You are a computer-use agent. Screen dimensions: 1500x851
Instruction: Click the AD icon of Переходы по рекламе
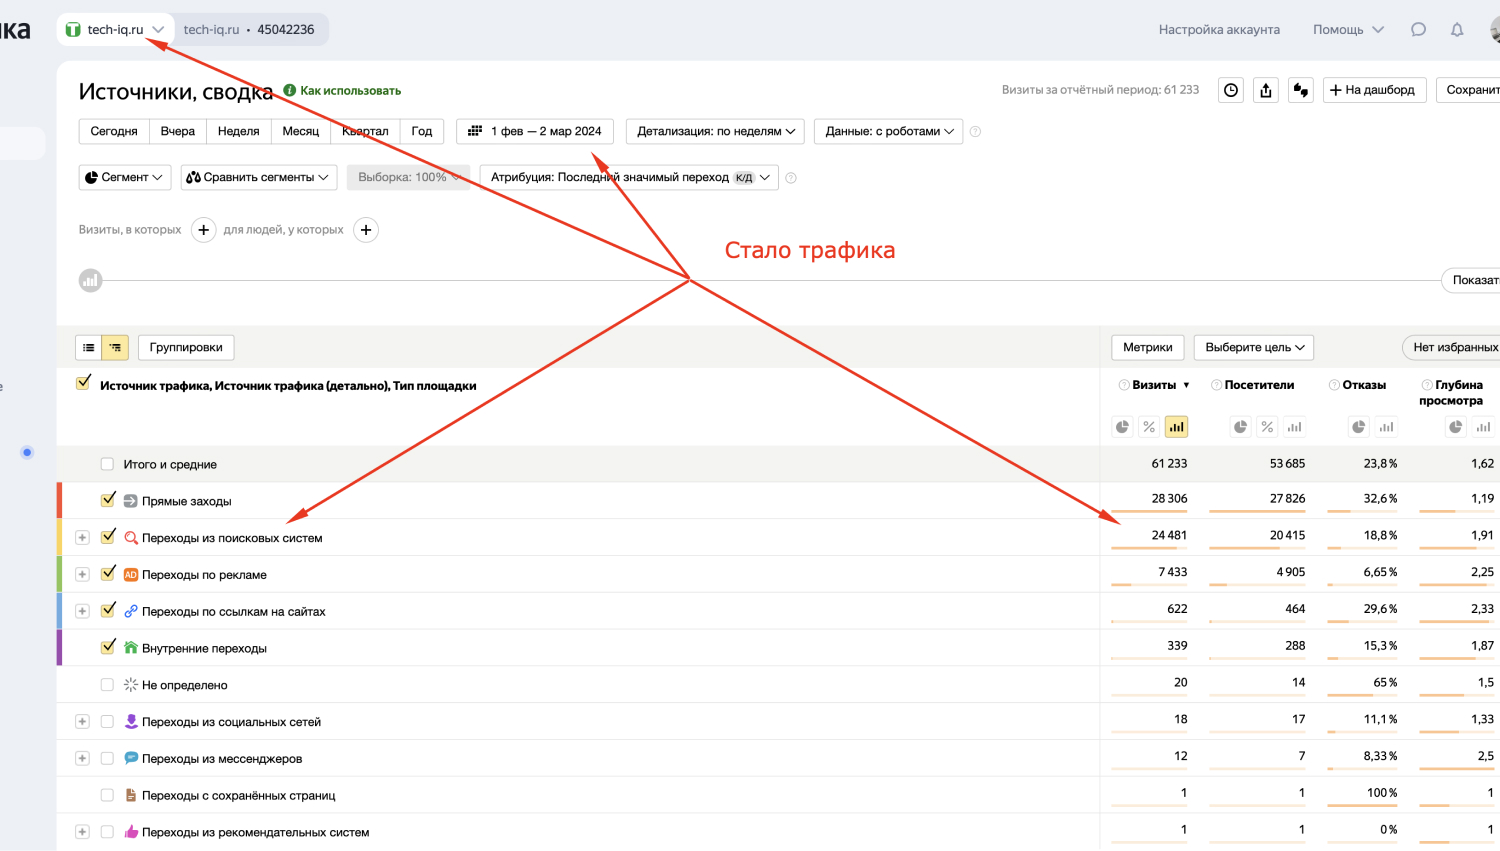coord(131,575)
